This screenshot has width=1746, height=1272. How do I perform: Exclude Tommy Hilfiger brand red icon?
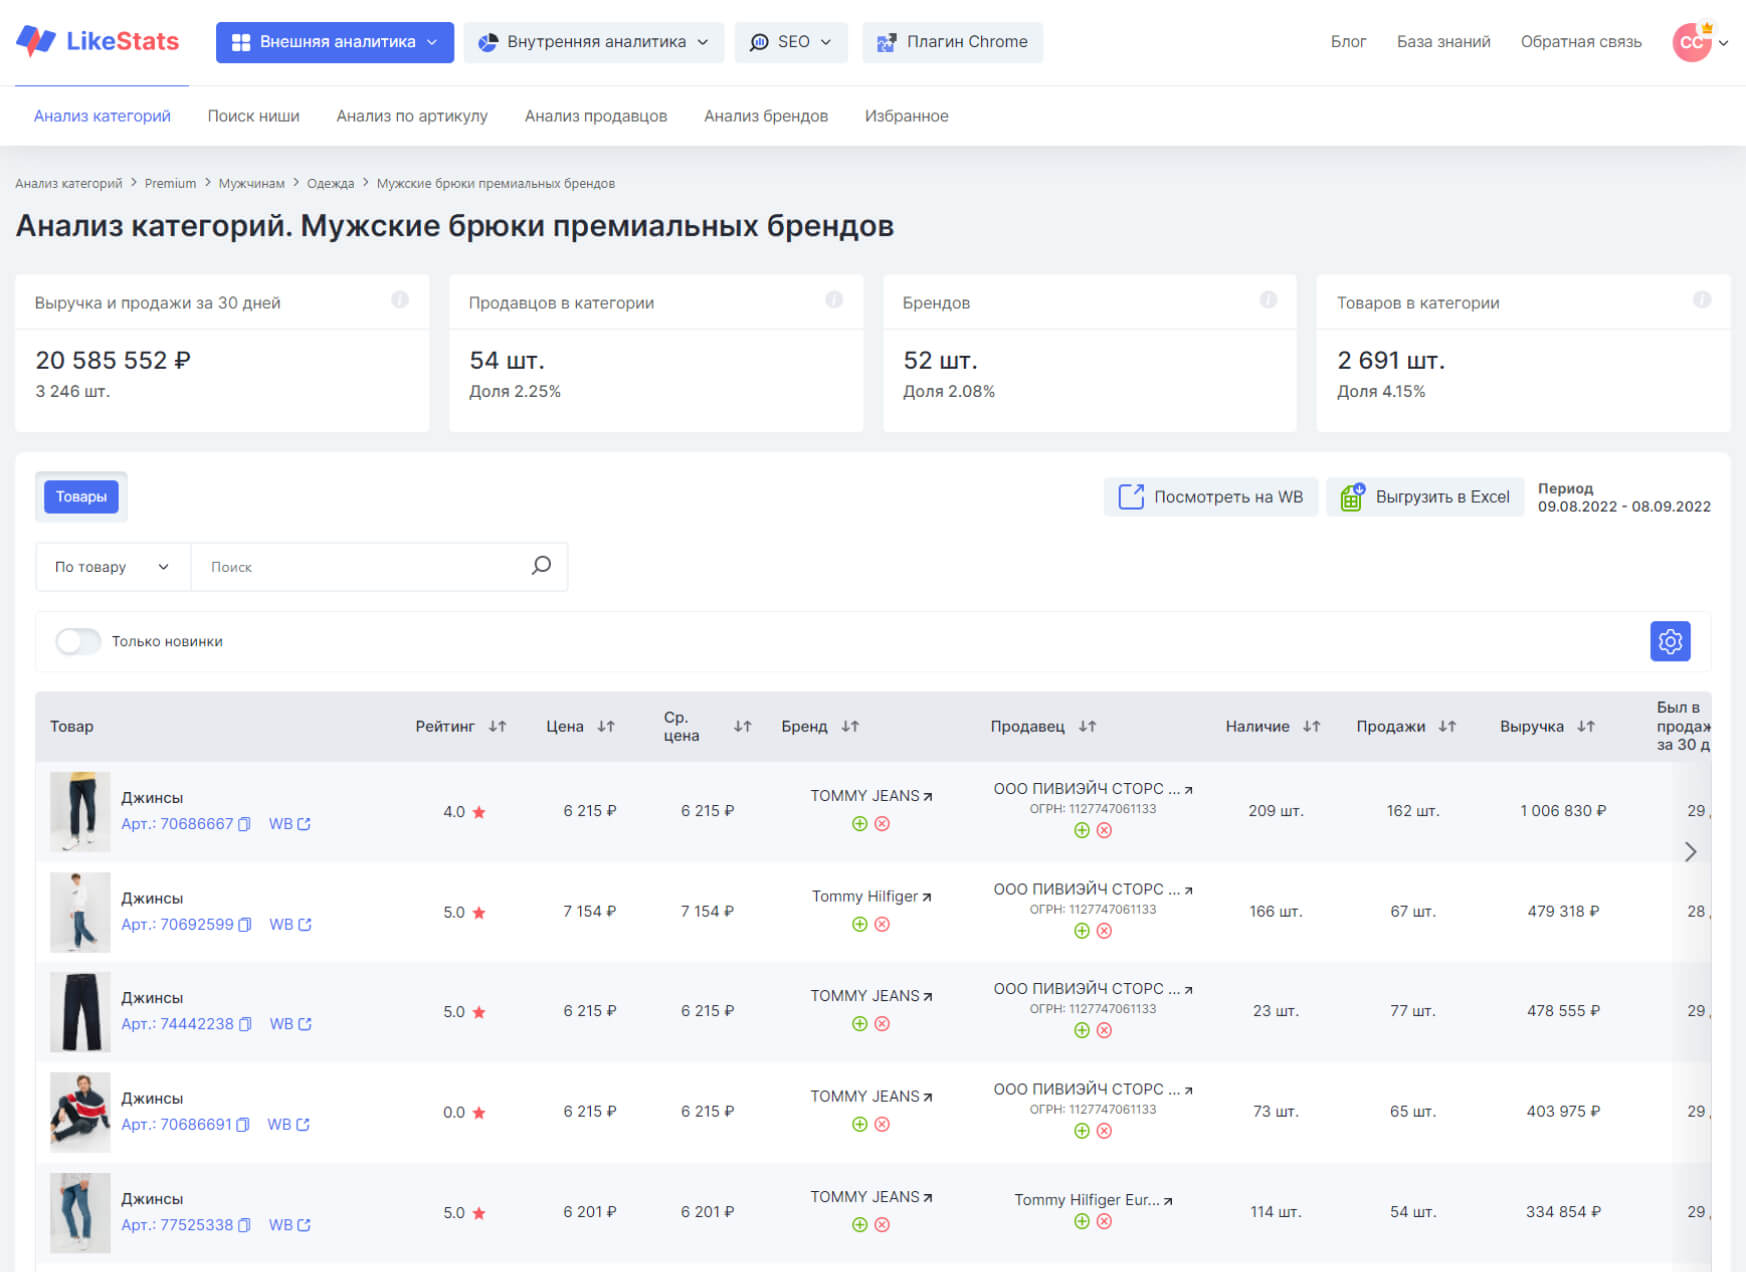882,924
